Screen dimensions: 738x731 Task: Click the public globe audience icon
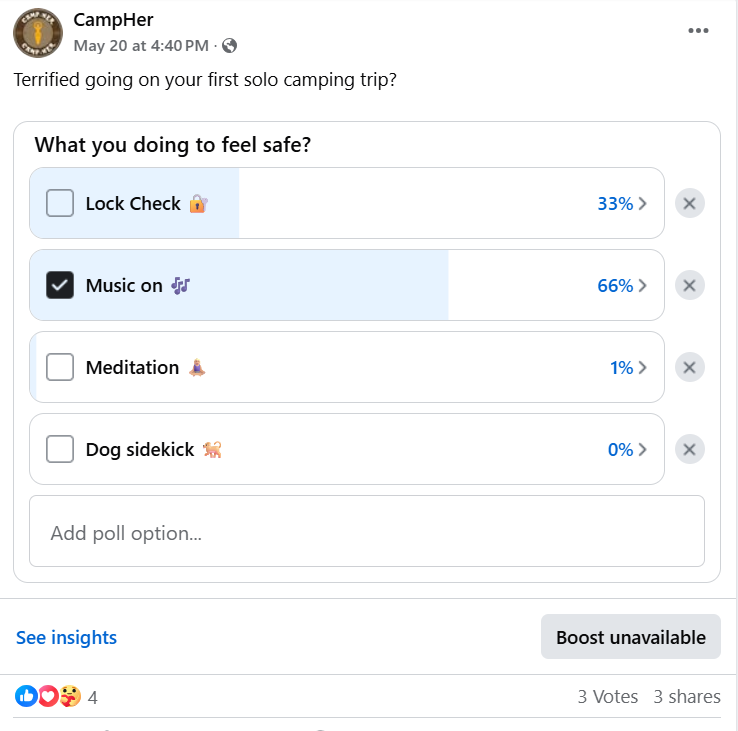tap(230, 46)
